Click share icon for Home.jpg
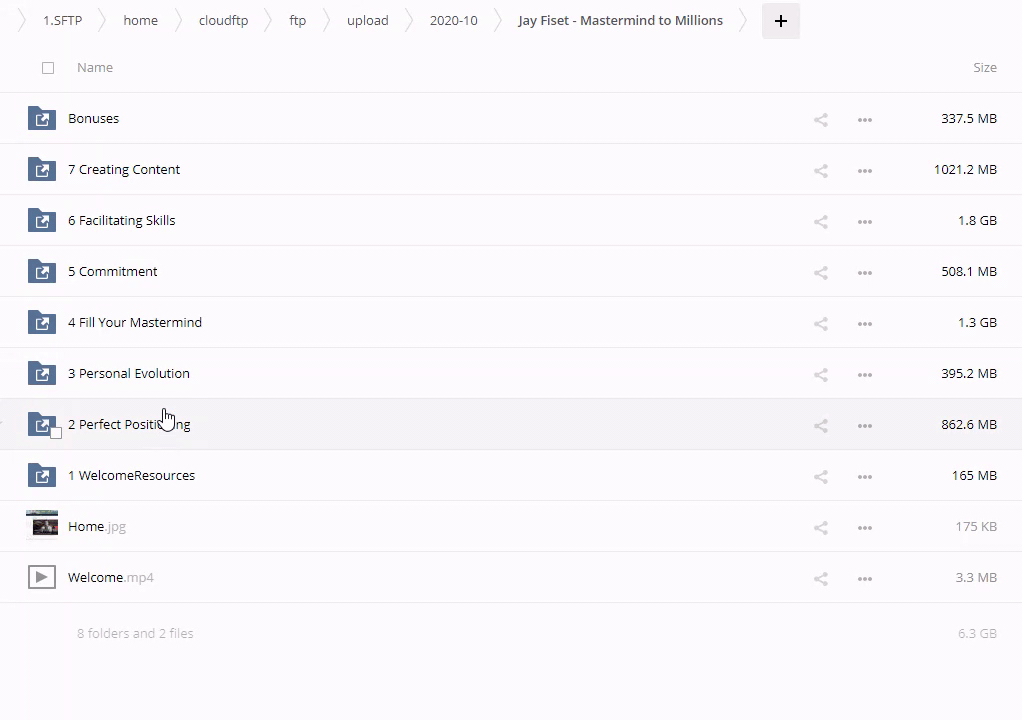Image resolution: width=1022 pixels, height=720 pixels. point(820,528)
